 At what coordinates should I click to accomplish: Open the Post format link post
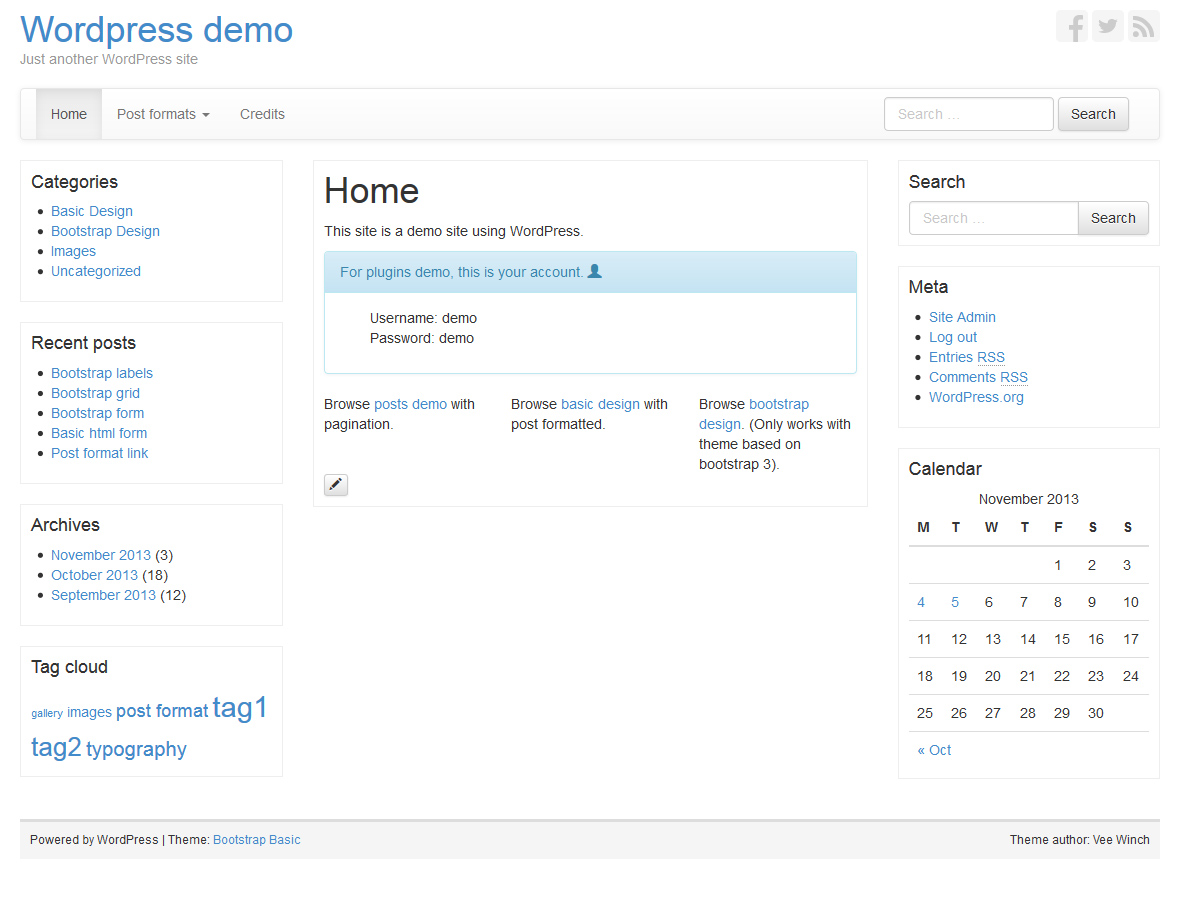click(x=99, y=453)
